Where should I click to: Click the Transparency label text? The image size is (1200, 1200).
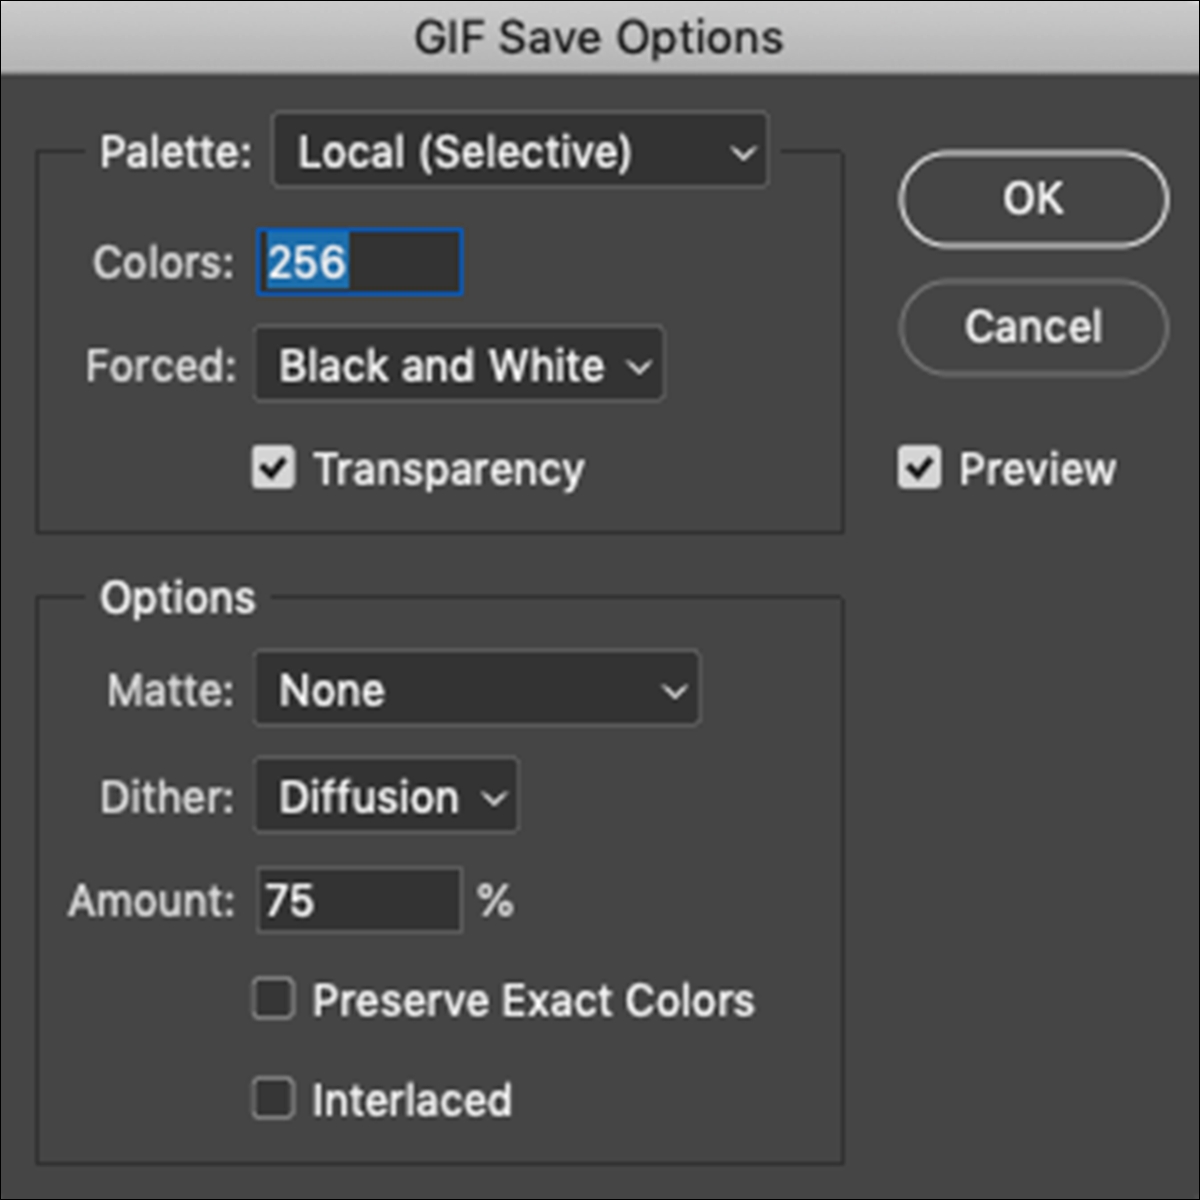click(x=449, y=469)
